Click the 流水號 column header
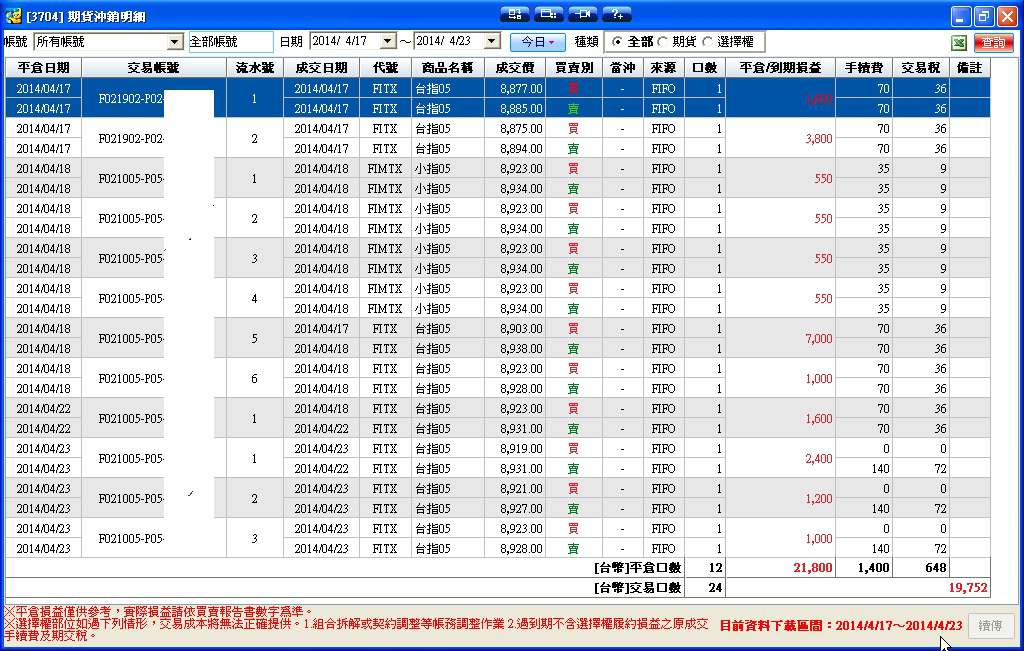This screenshot has height=651, width=1024. pos(255,68)
